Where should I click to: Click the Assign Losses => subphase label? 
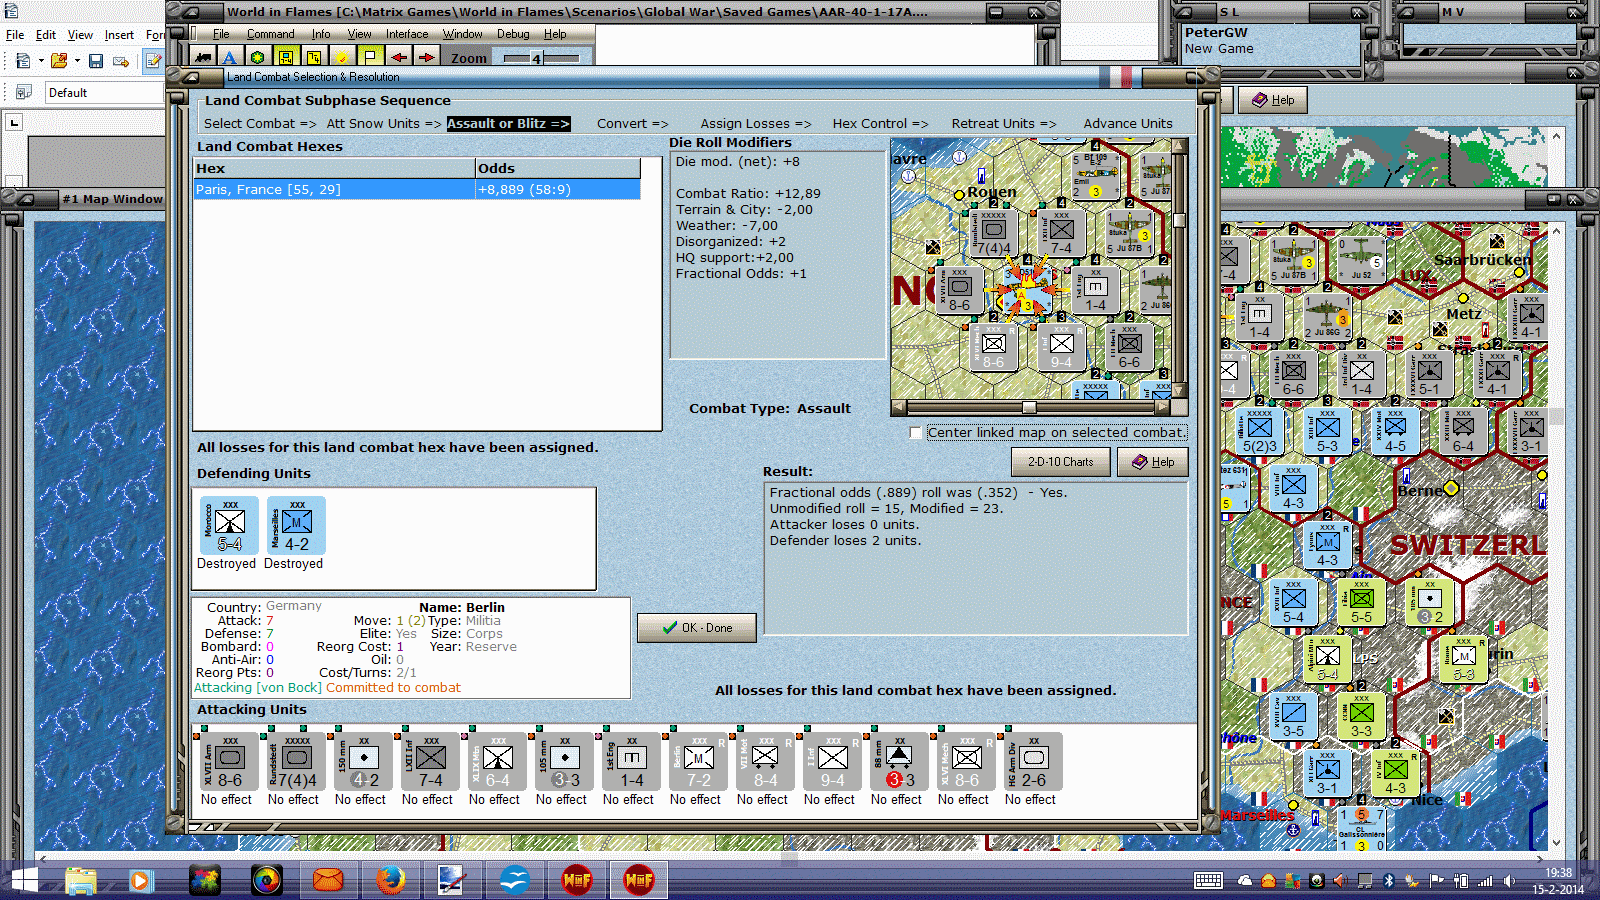click(x=756, y=124)
